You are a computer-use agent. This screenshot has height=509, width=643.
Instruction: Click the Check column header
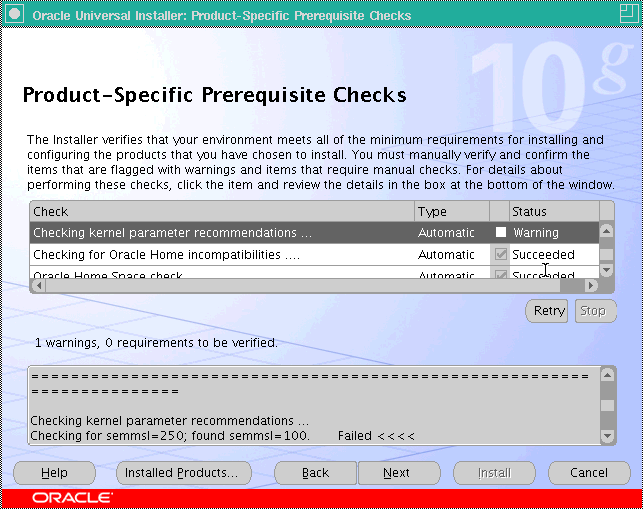222,211
